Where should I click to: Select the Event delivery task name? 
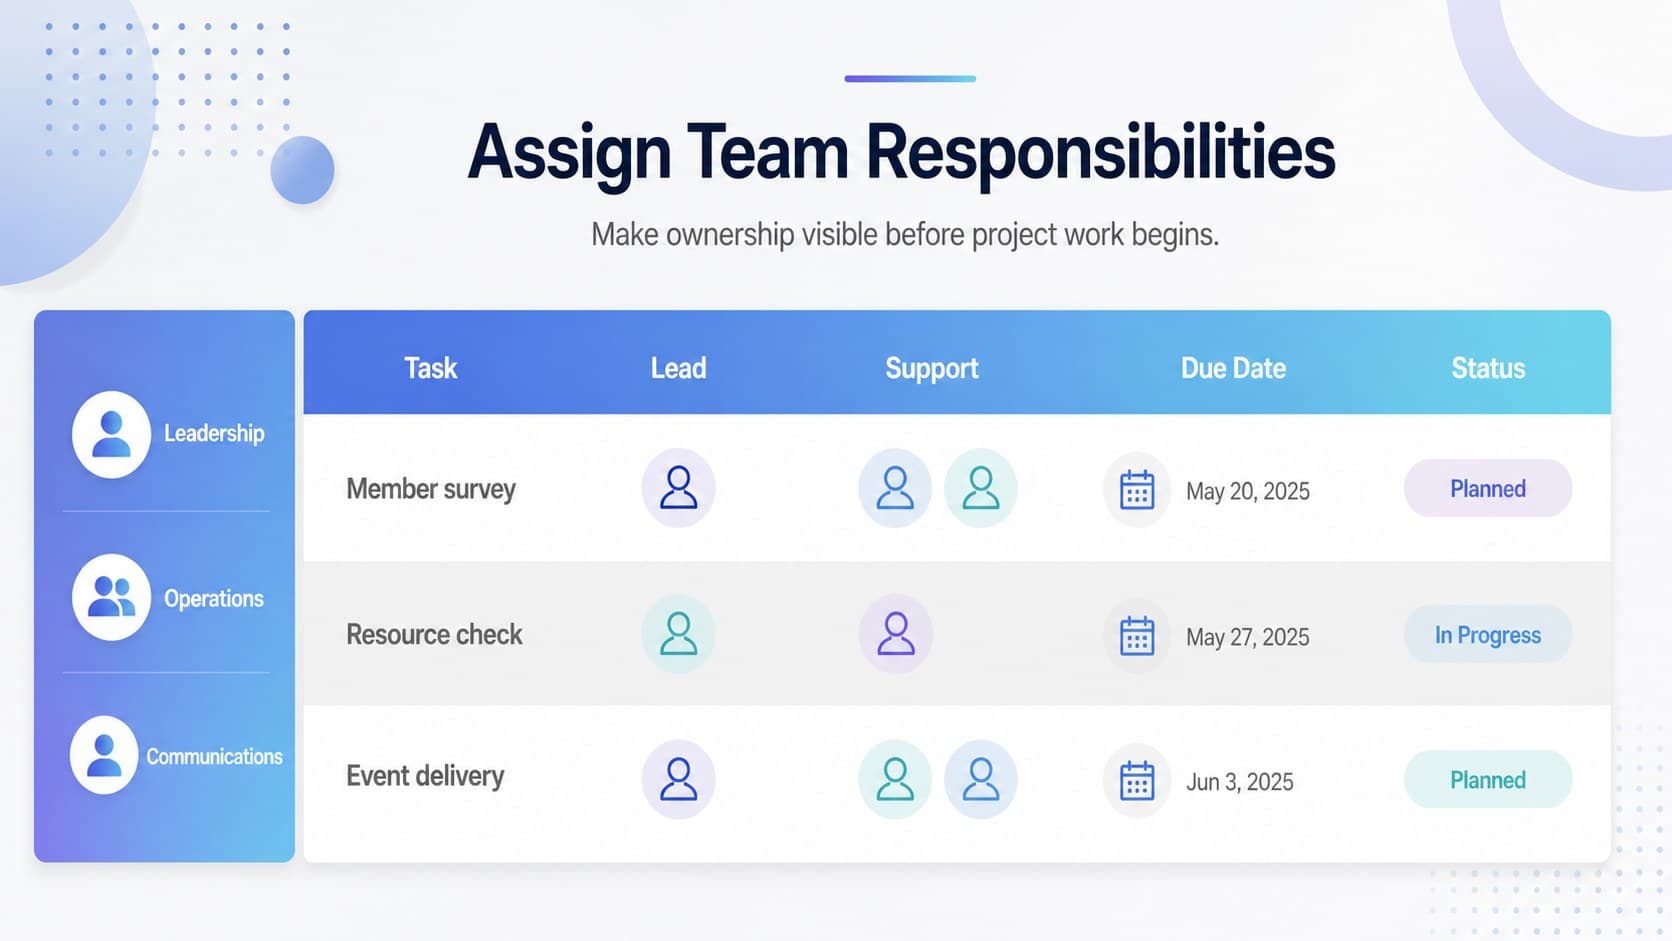pos(425,776)
